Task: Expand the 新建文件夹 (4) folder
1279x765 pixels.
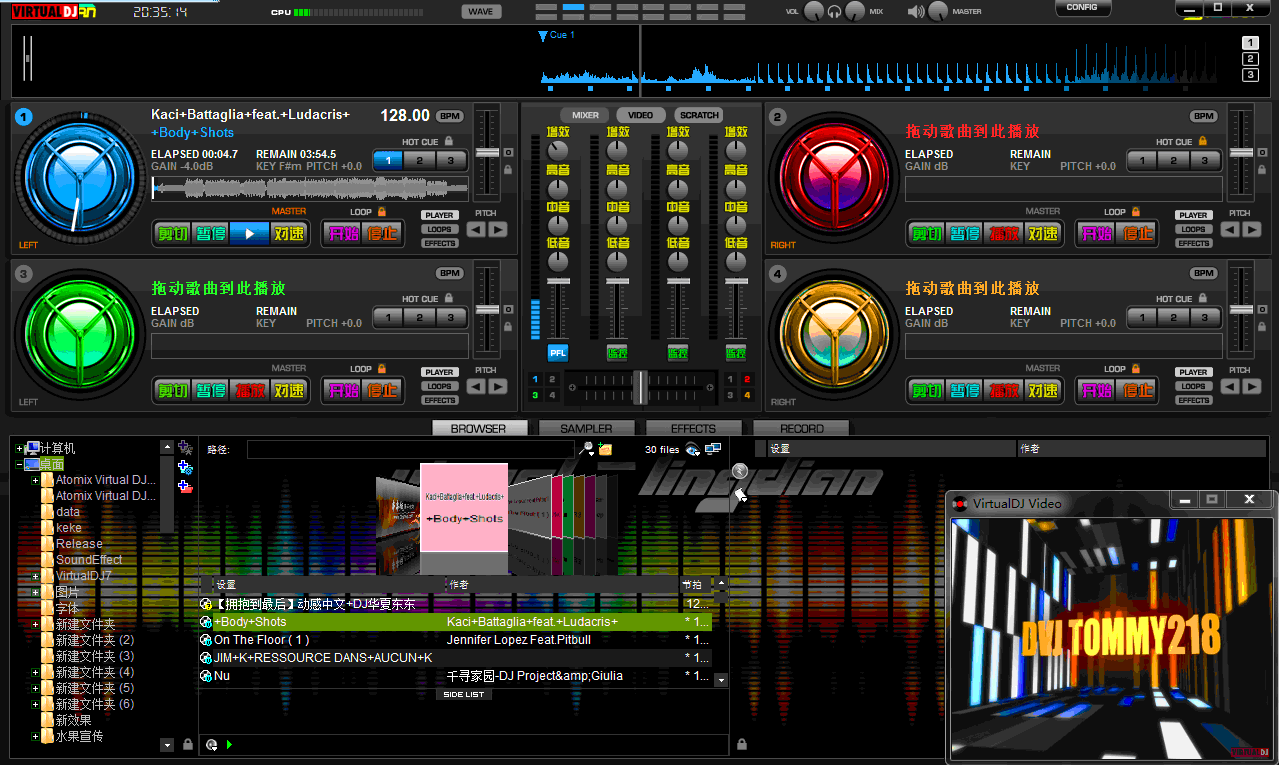Action: pos(35,673)
